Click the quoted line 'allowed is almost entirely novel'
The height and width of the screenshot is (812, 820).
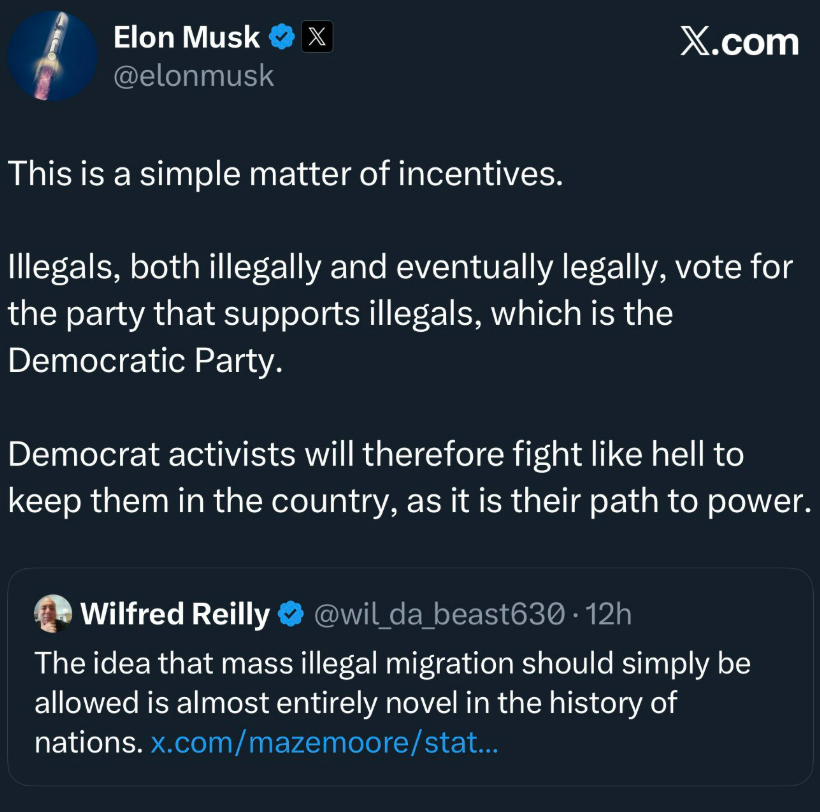pyautogui.click(x=355, y=703)
